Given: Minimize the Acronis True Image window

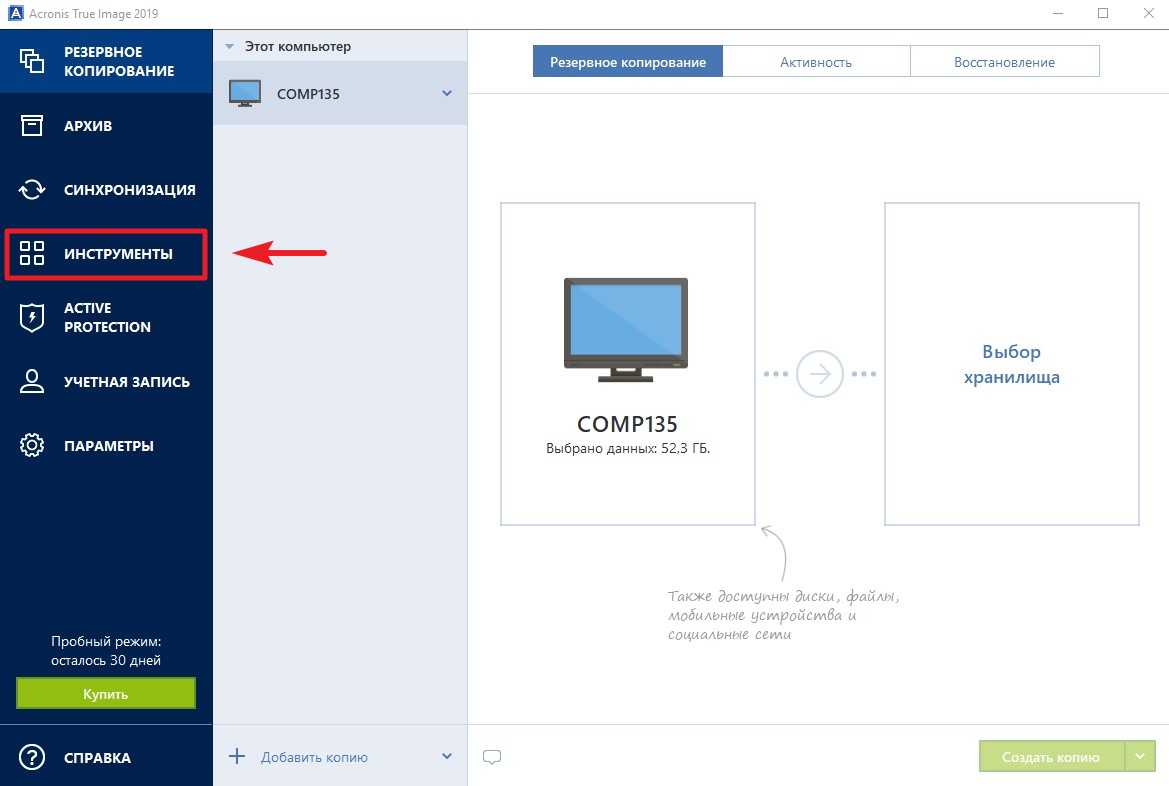Looking at the screenshot, I should 1057,13.
